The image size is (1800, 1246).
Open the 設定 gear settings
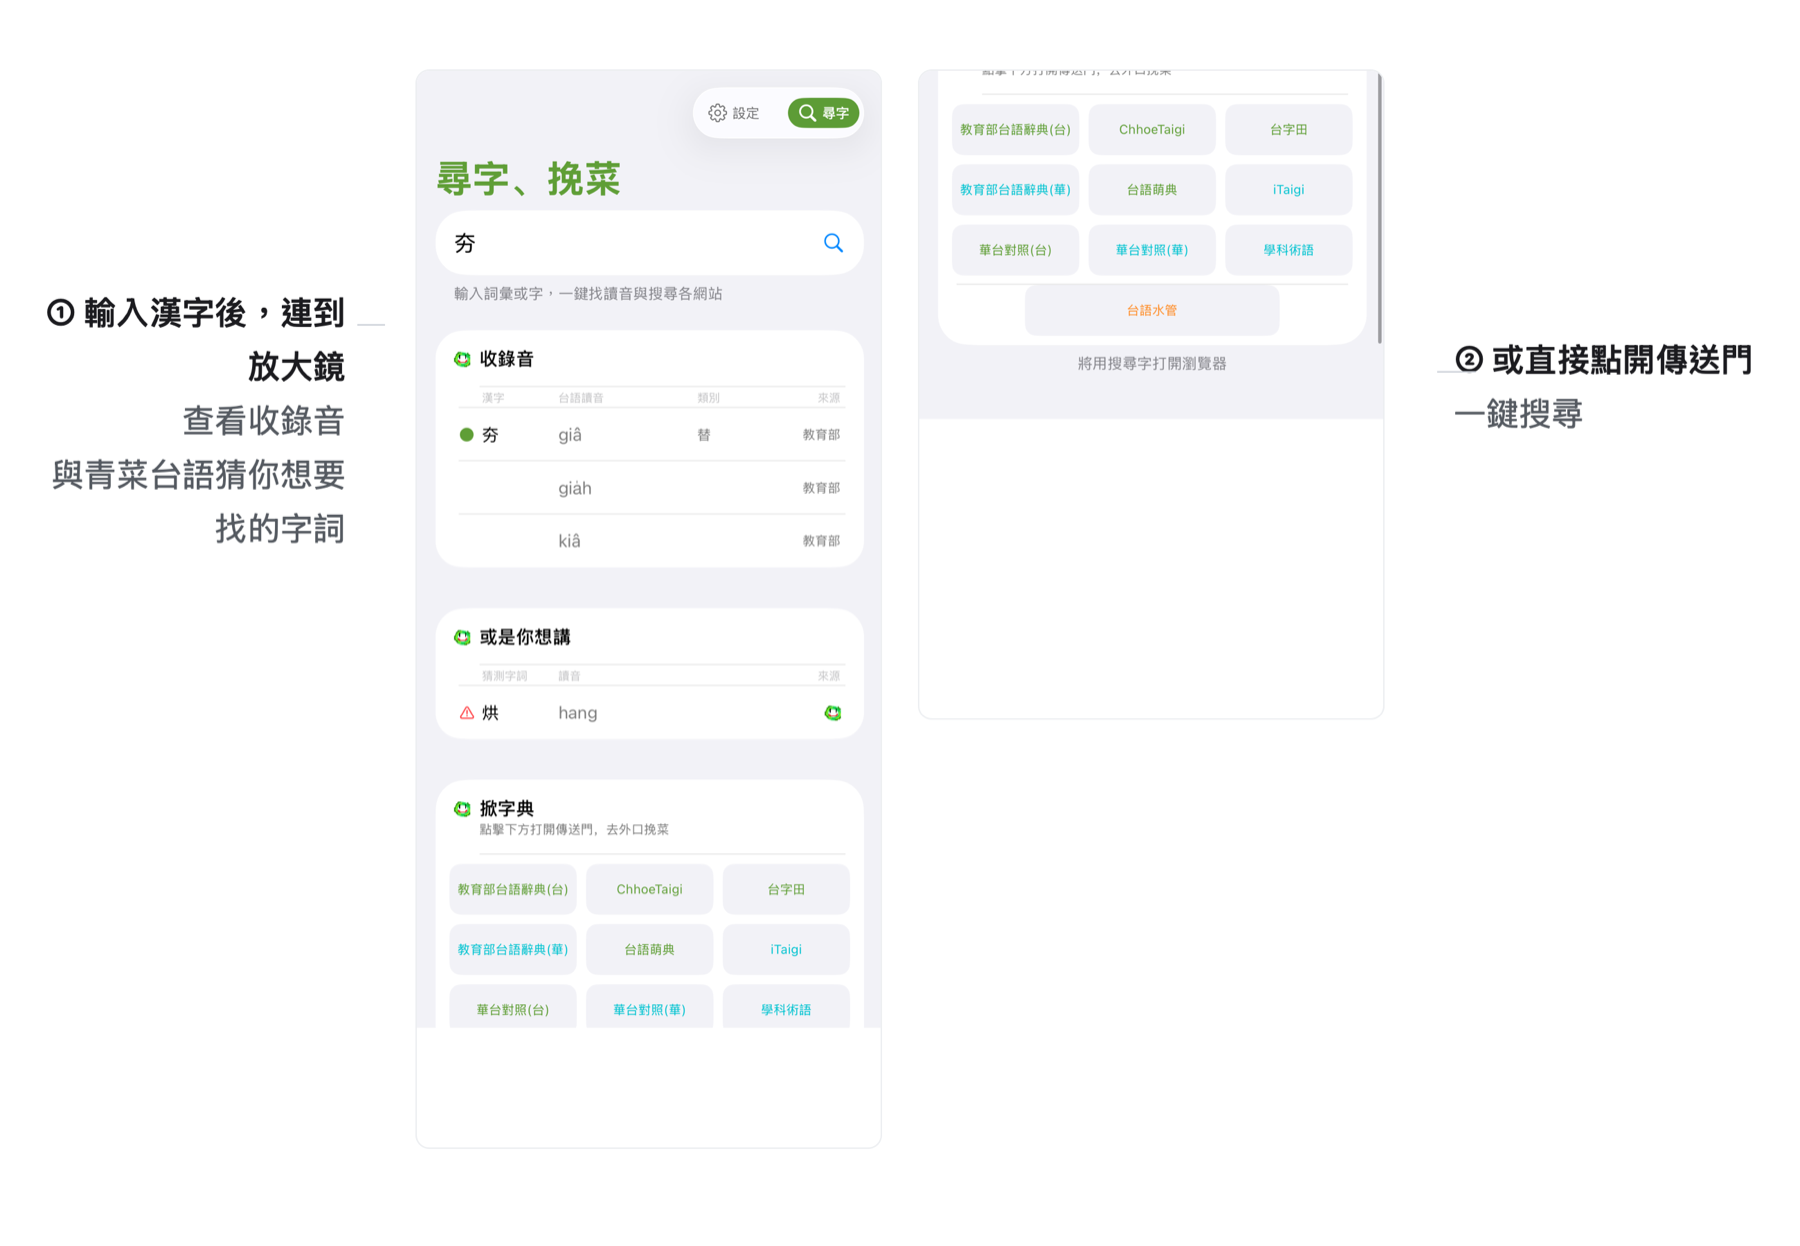click(x=734, y=113)
